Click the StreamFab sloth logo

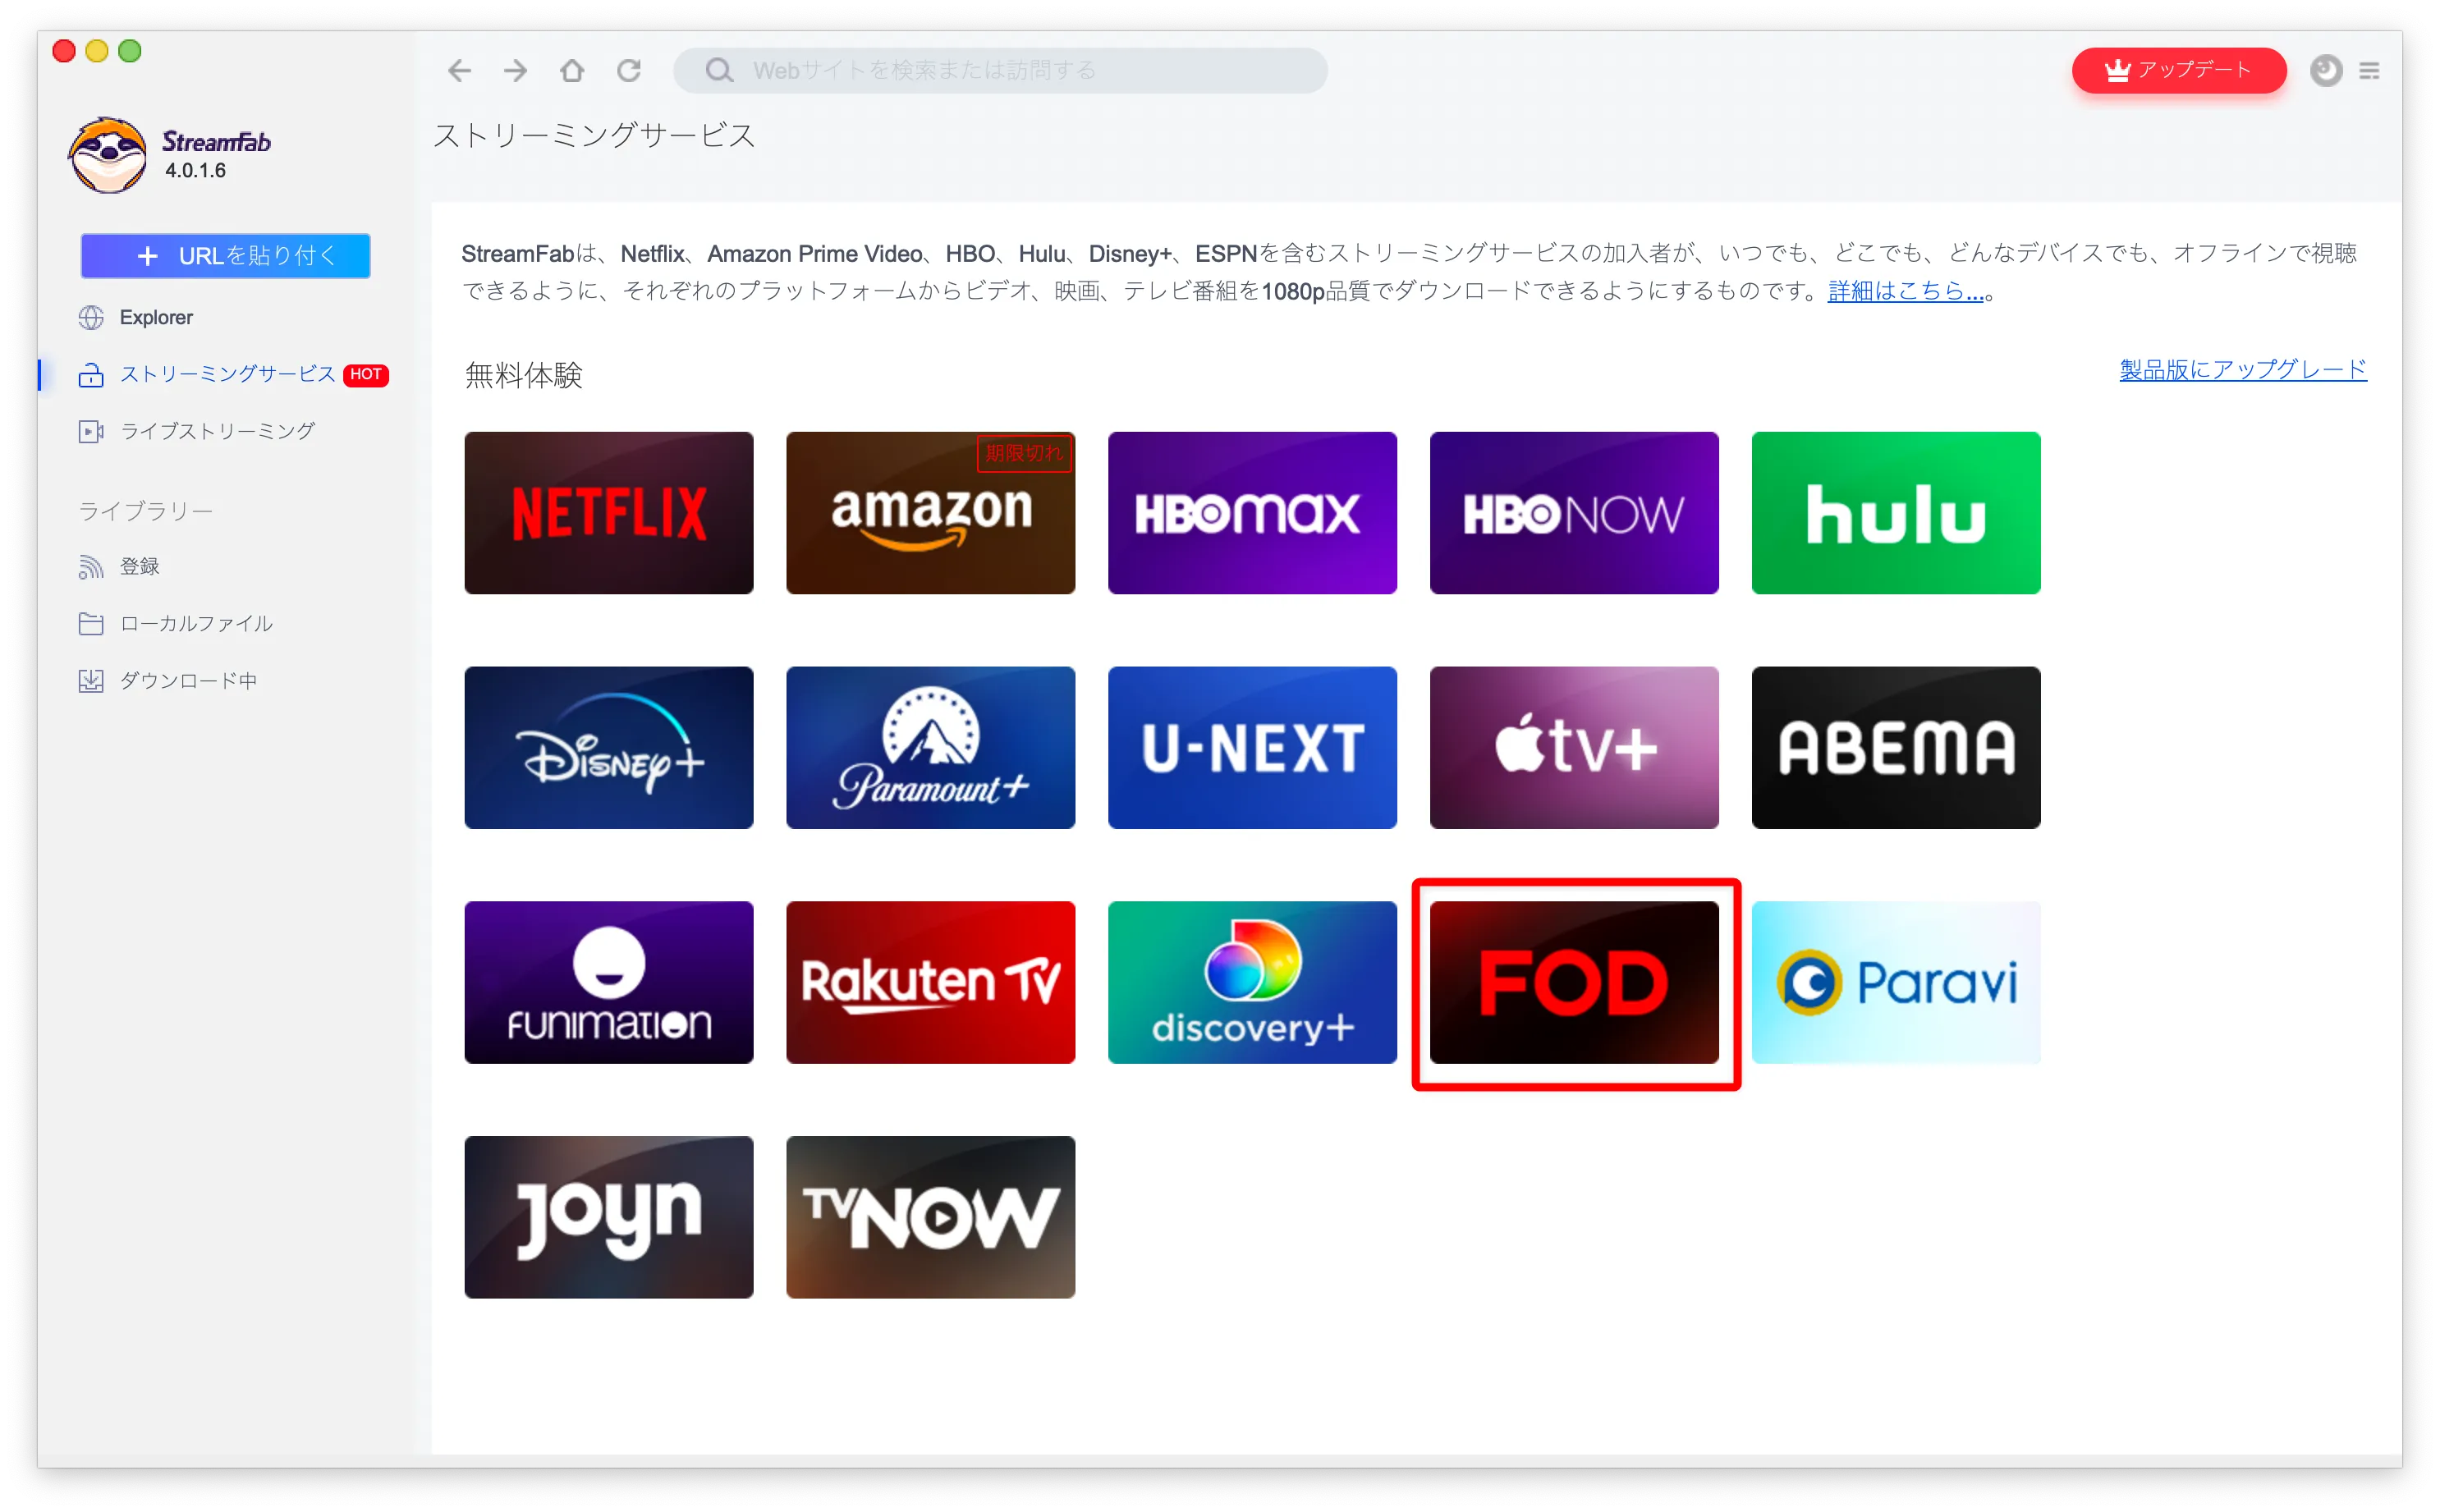(x=108, y=155)
